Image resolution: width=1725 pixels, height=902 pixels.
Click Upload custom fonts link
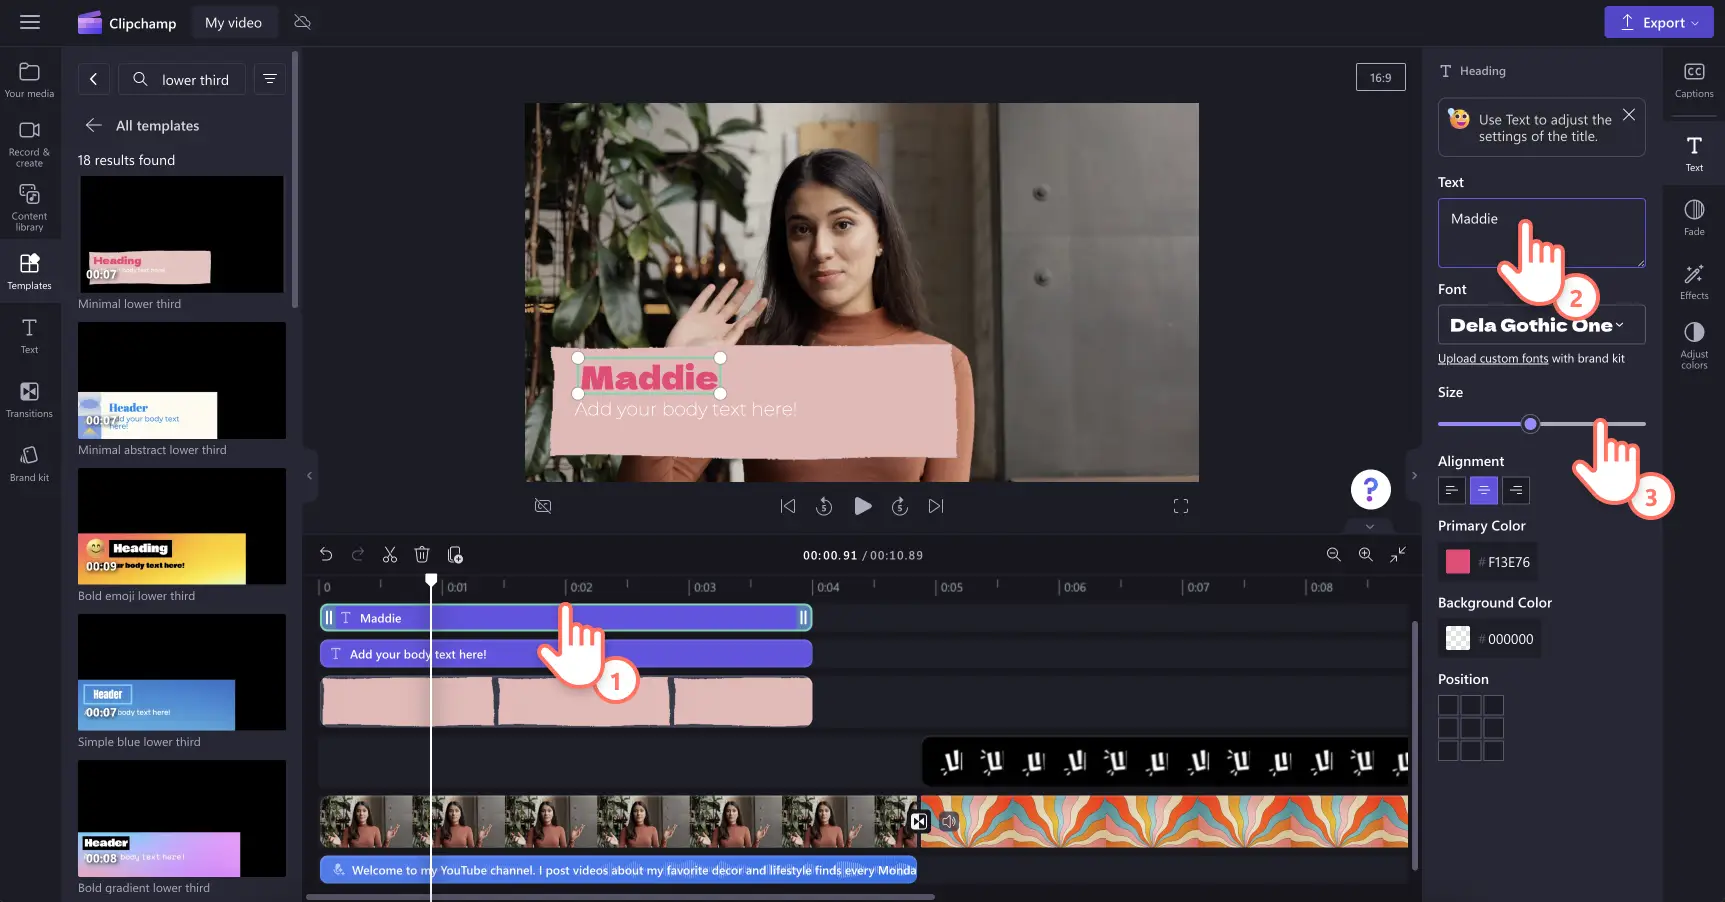pos(1493,358)
